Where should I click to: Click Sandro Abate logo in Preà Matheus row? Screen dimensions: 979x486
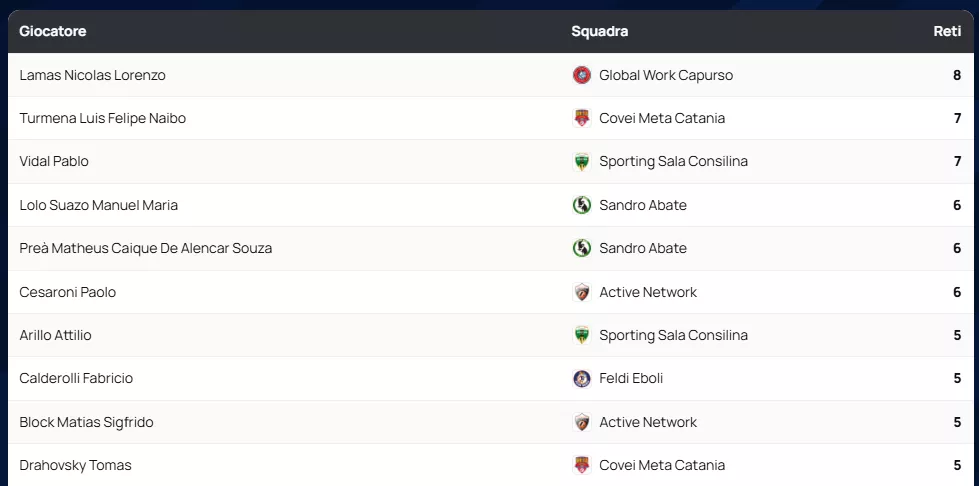click(x=581, y=248)
